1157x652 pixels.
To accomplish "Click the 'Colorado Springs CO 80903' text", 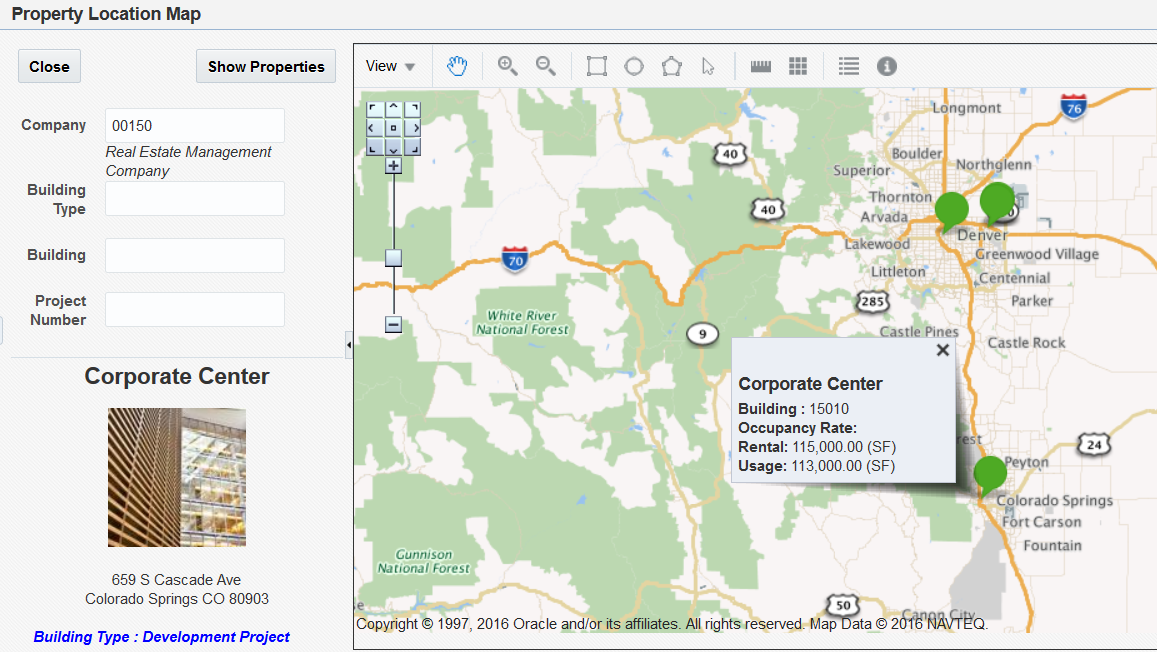I will tap(177, 599).
